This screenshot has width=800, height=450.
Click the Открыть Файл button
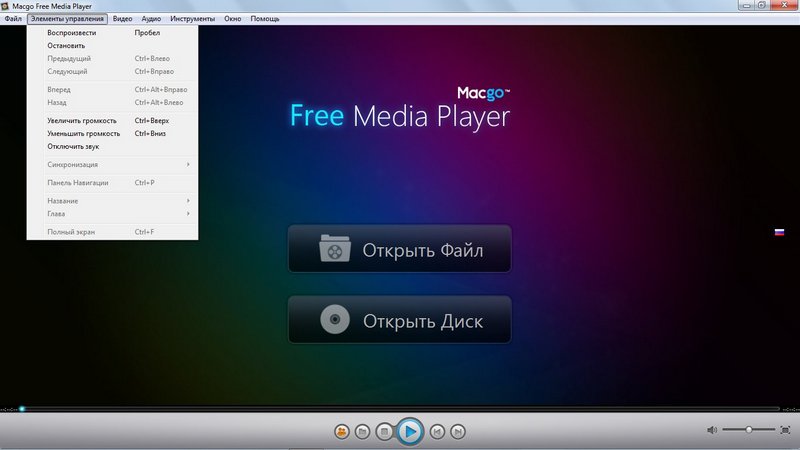click(399, 249)
